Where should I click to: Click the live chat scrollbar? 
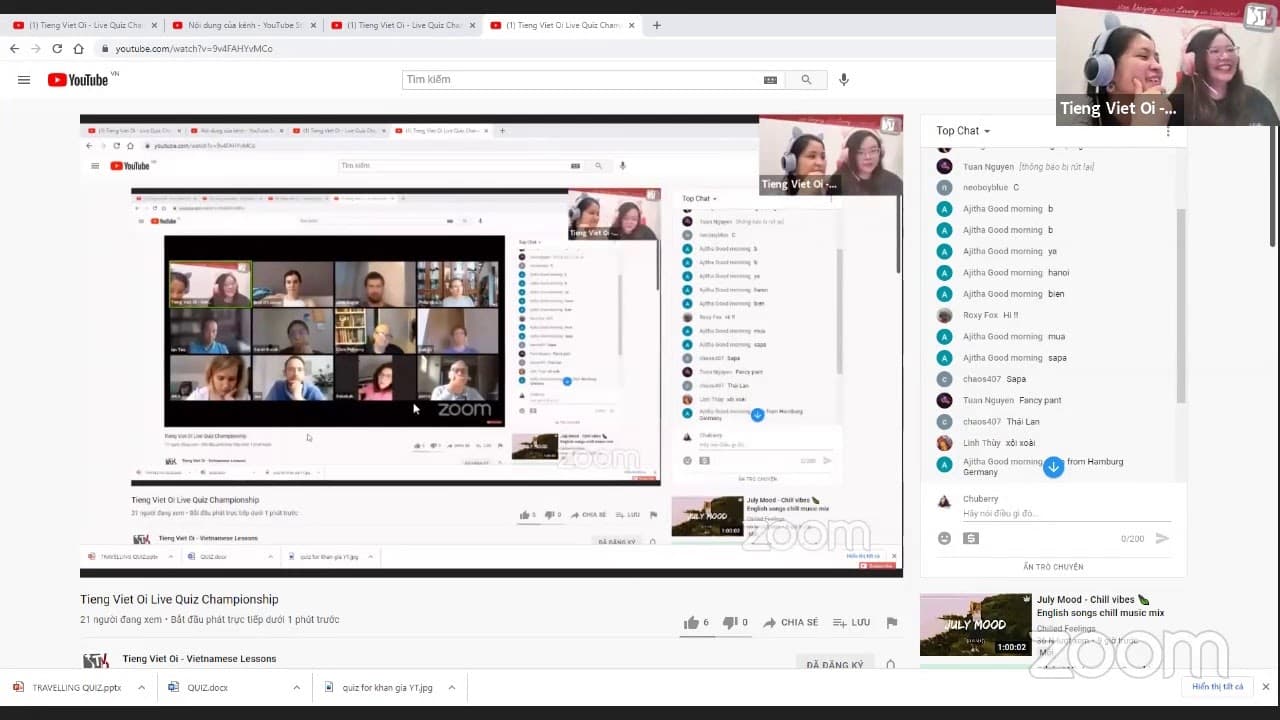coord(1181,305)
